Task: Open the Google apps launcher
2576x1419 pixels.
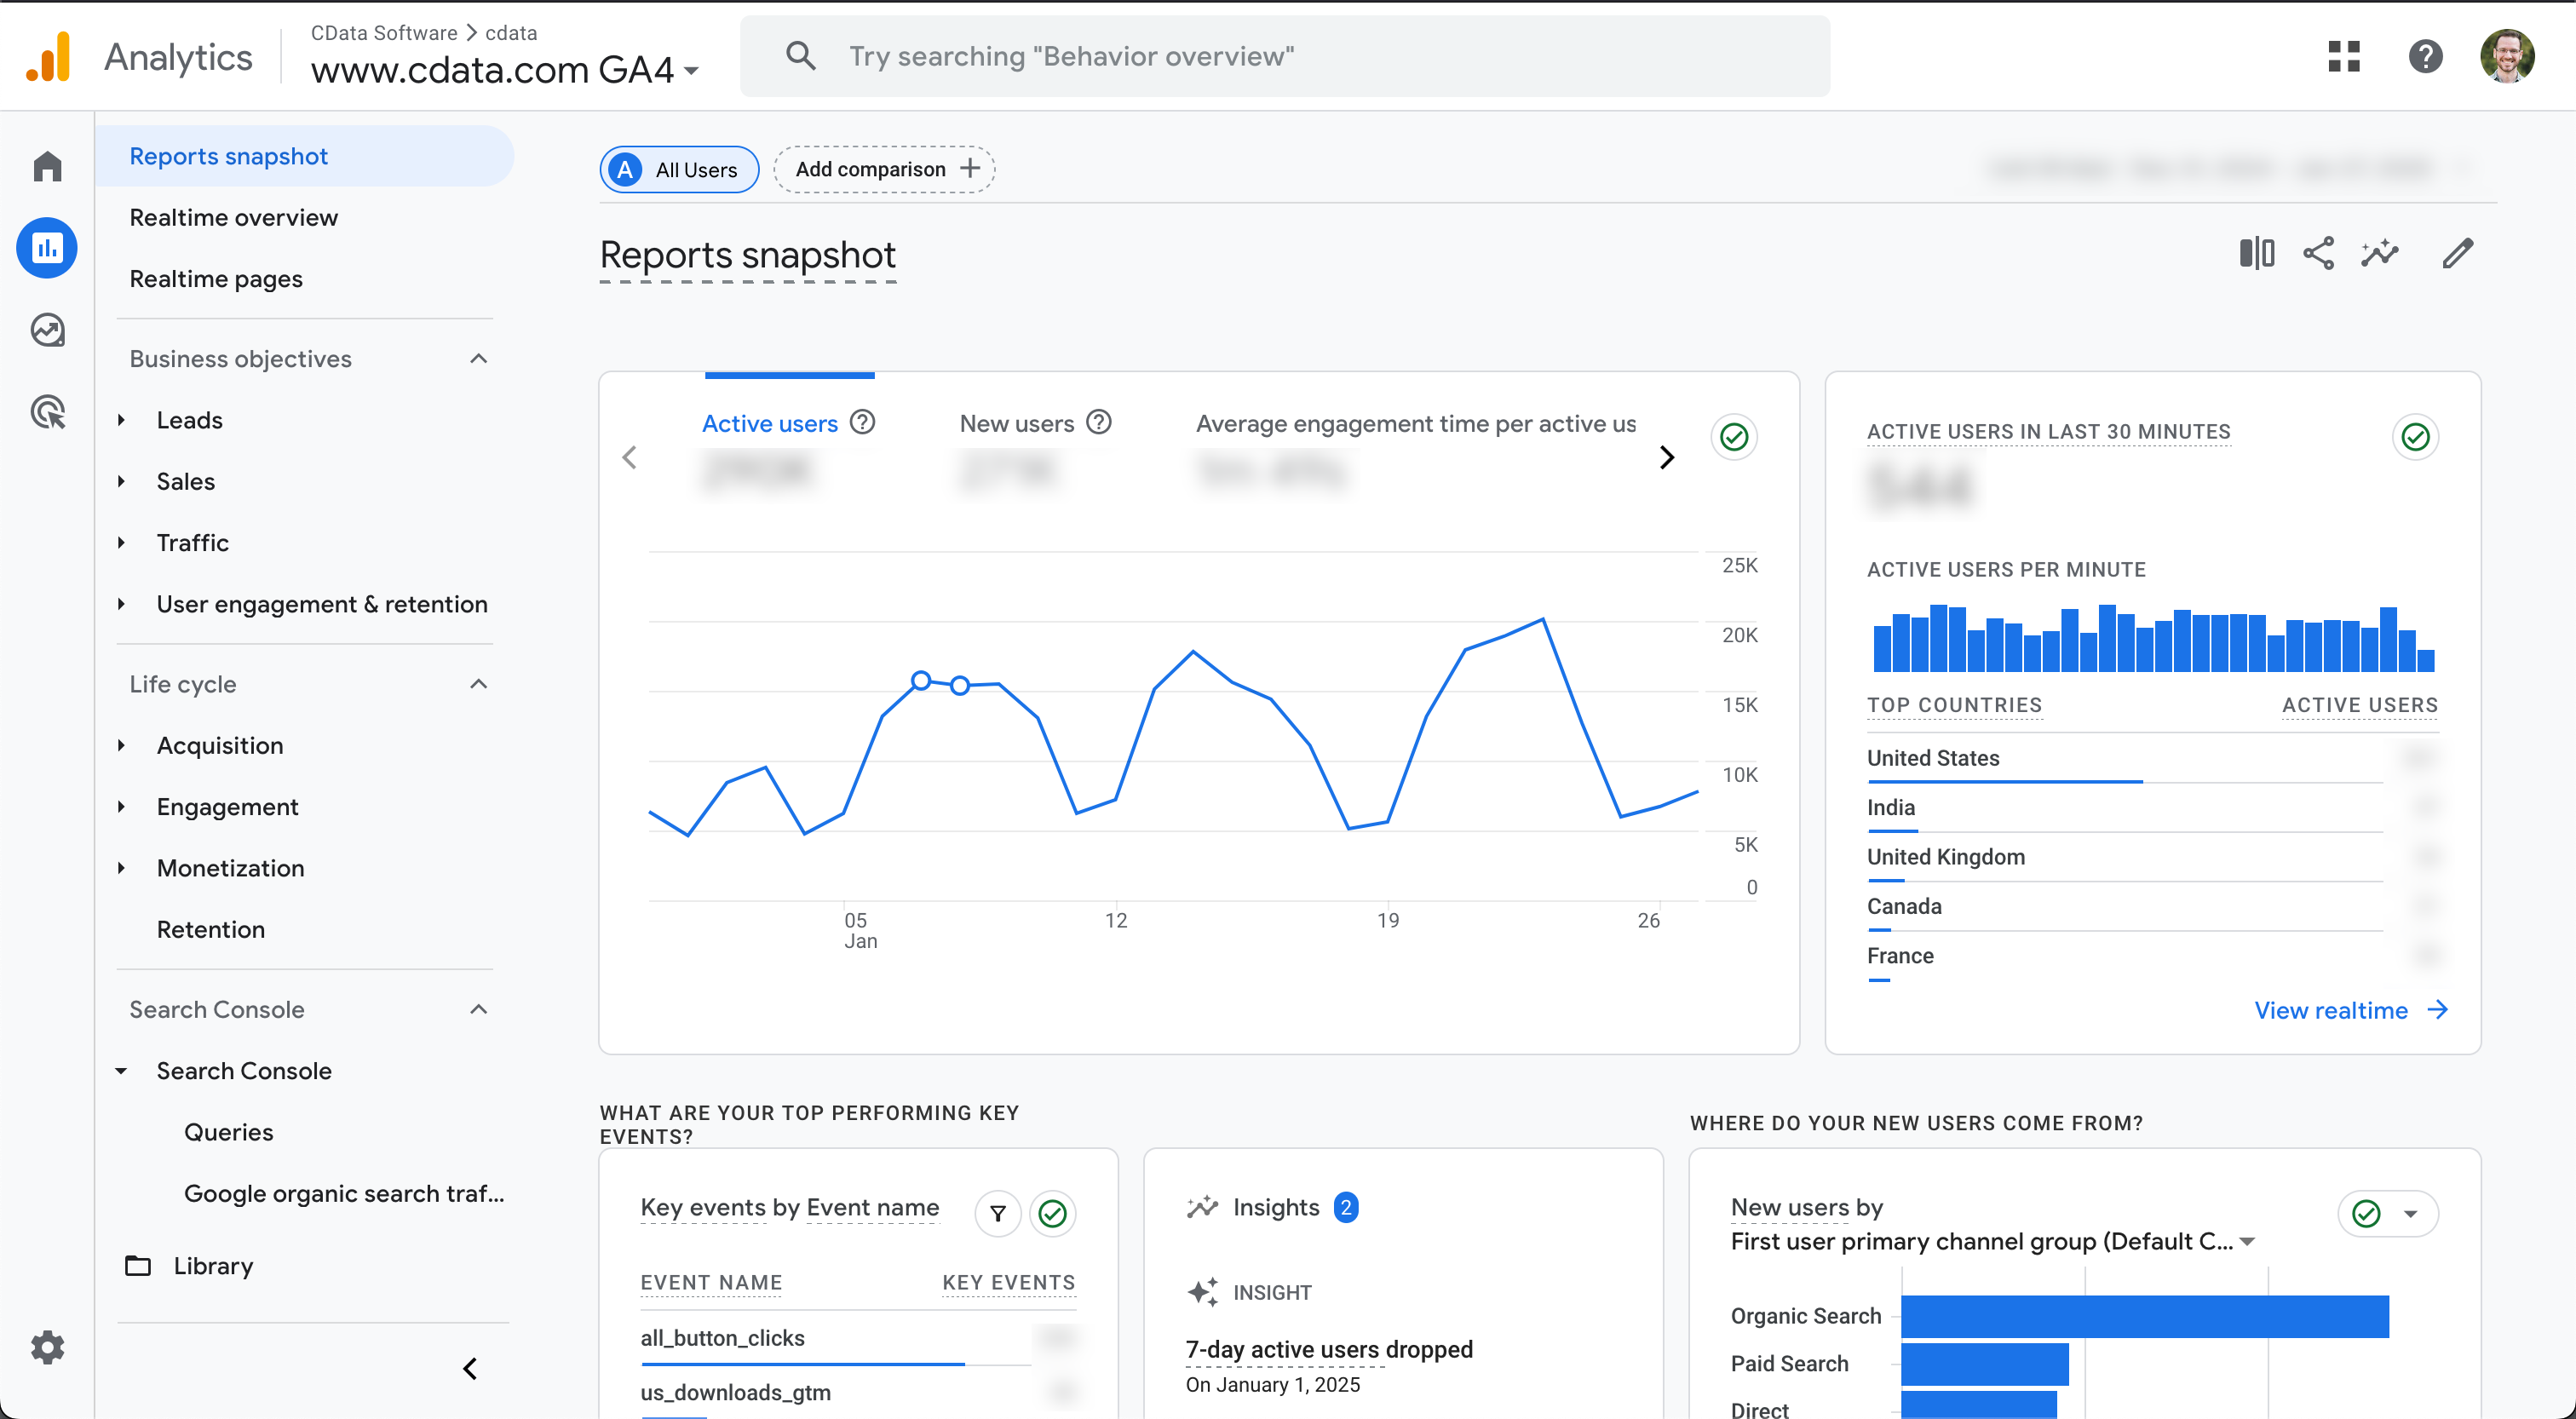Action: (2344, 56)
